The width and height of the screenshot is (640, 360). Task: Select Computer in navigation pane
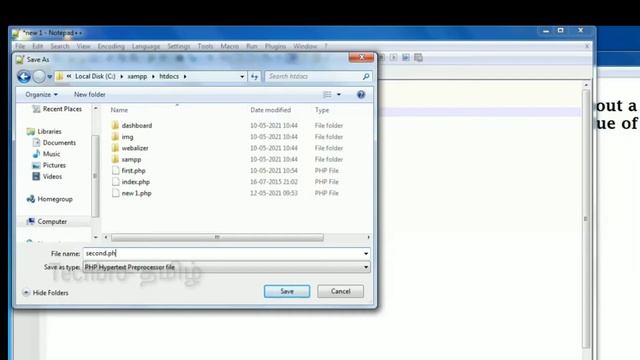[x=47, y=222]
